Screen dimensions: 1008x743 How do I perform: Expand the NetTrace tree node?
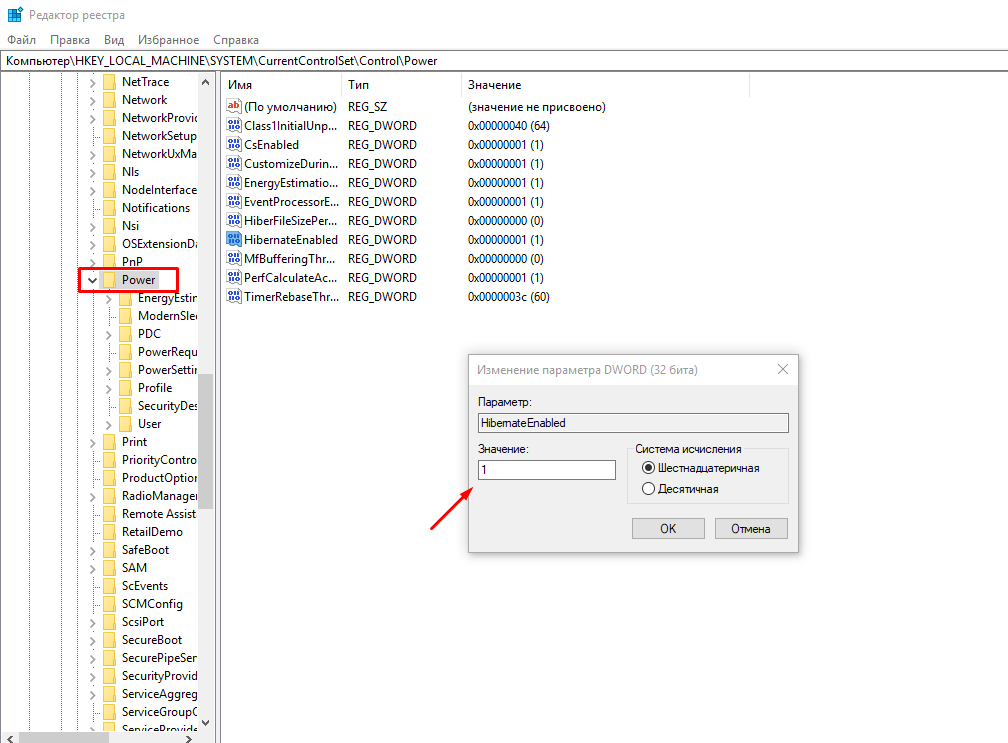[x=93, y=82]
